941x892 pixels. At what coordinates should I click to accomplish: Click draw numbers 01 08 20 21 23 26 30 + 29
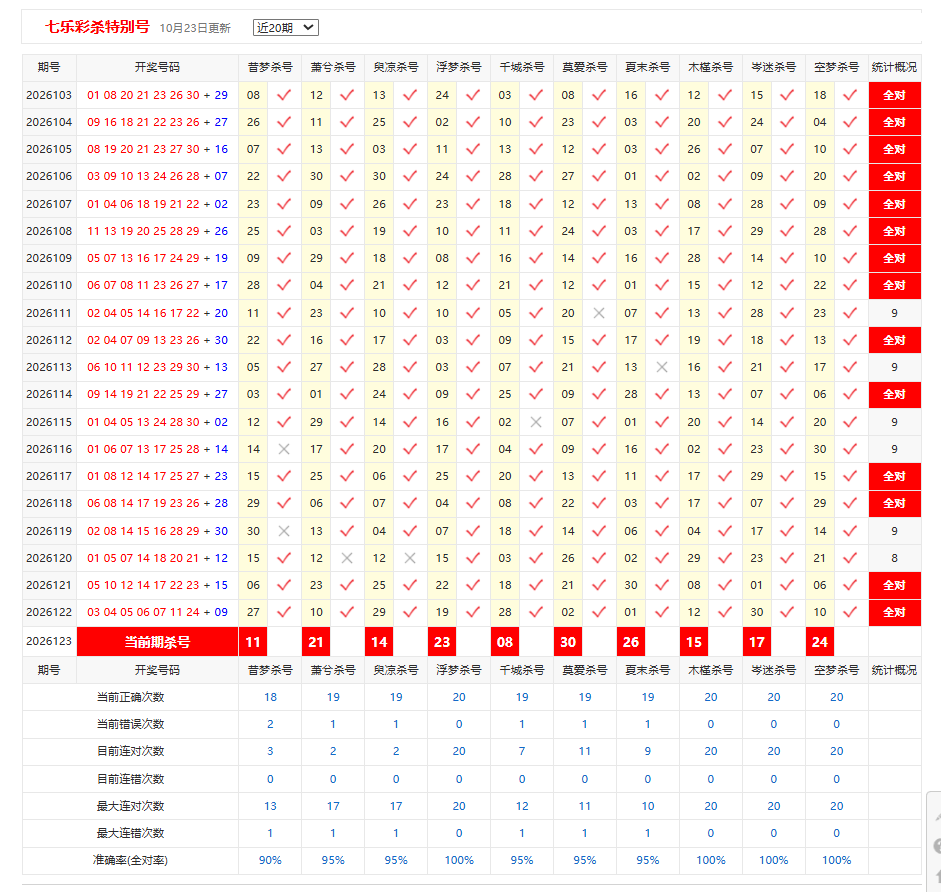[x=157, y=95]
